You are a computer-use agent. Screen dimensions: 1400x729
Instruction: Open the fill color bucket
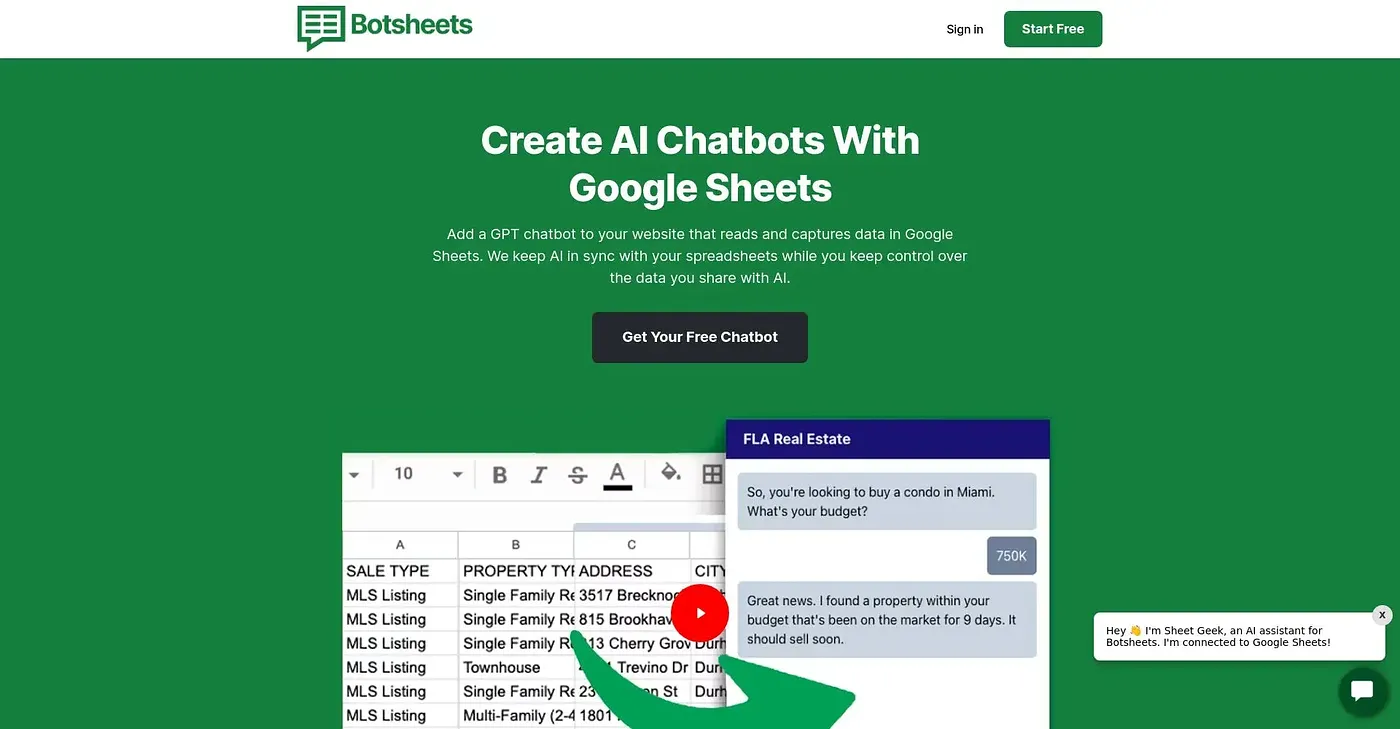671,474
